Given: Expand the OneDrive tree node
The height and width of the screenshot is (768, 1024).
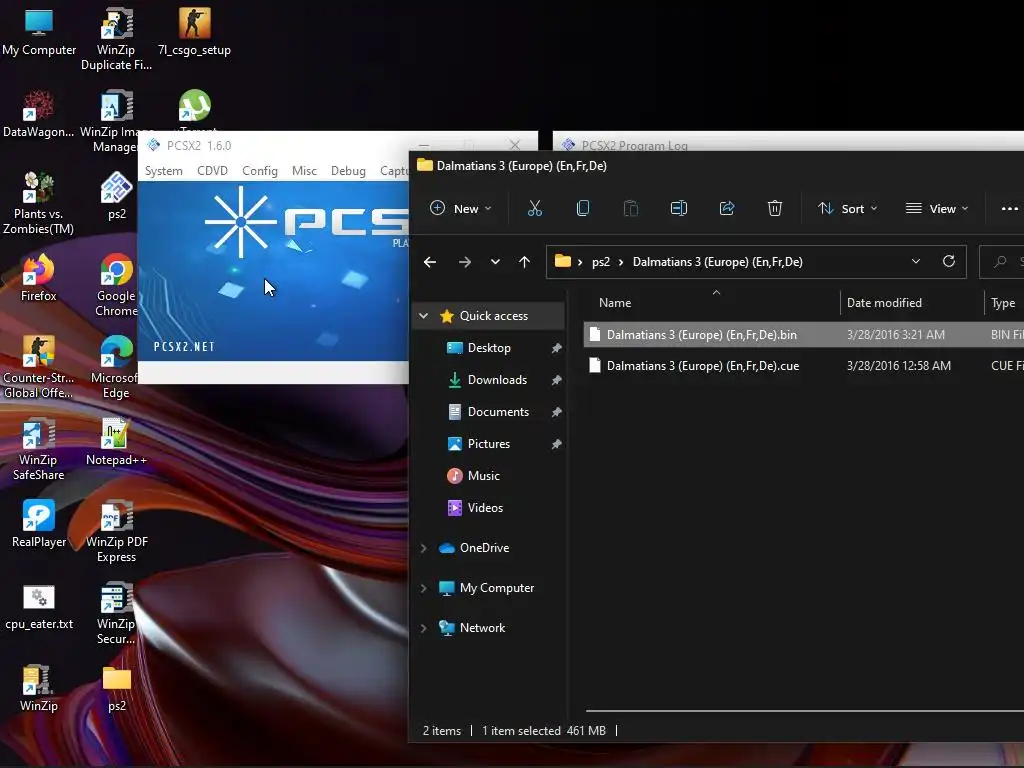Looking at the screenshot, I should [x=423, y=548].
